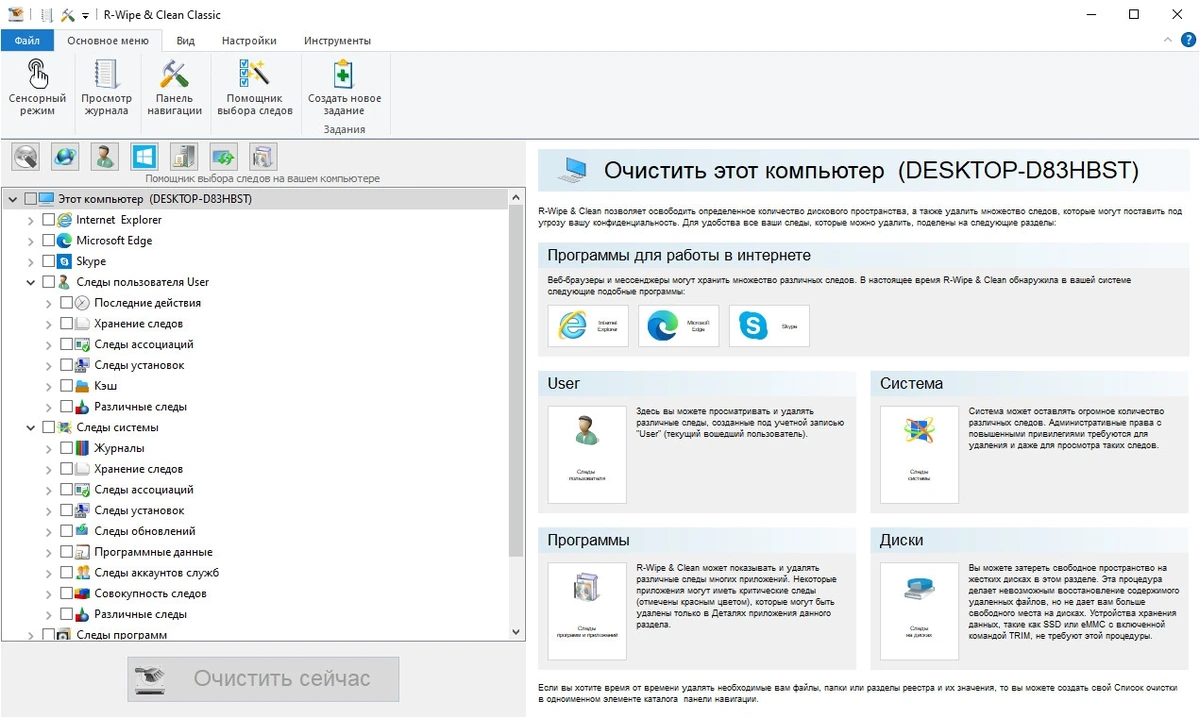
Task: Click the tree scrollbar down arrow
Action: [x=517, y=632]
